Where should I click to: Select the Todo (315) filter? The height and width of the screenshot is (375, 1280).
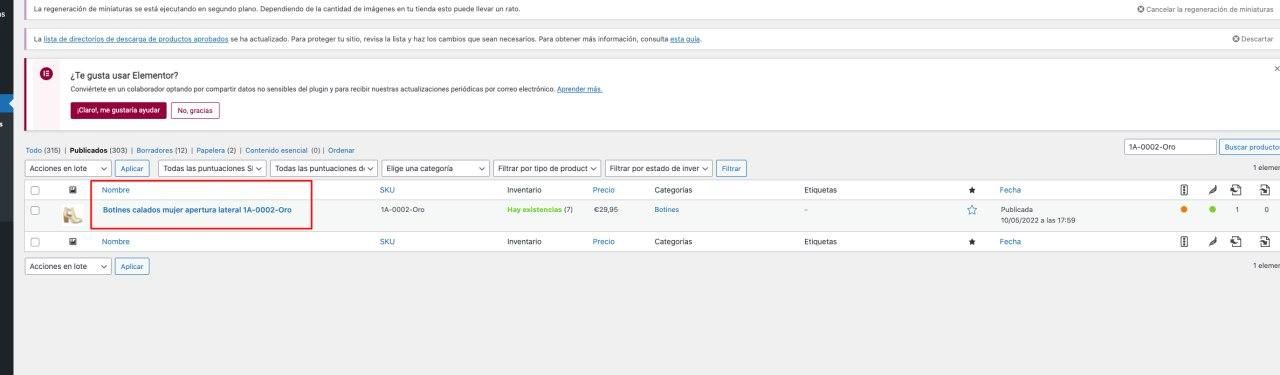[43, 150]
